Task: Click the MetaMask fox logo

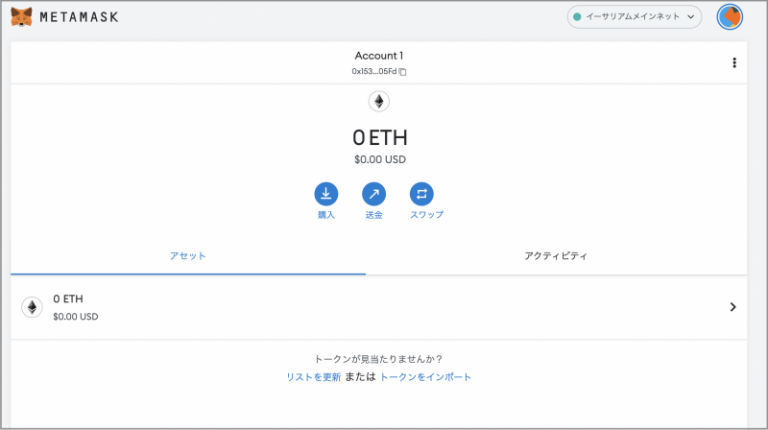Action: [x=21, y=17]
